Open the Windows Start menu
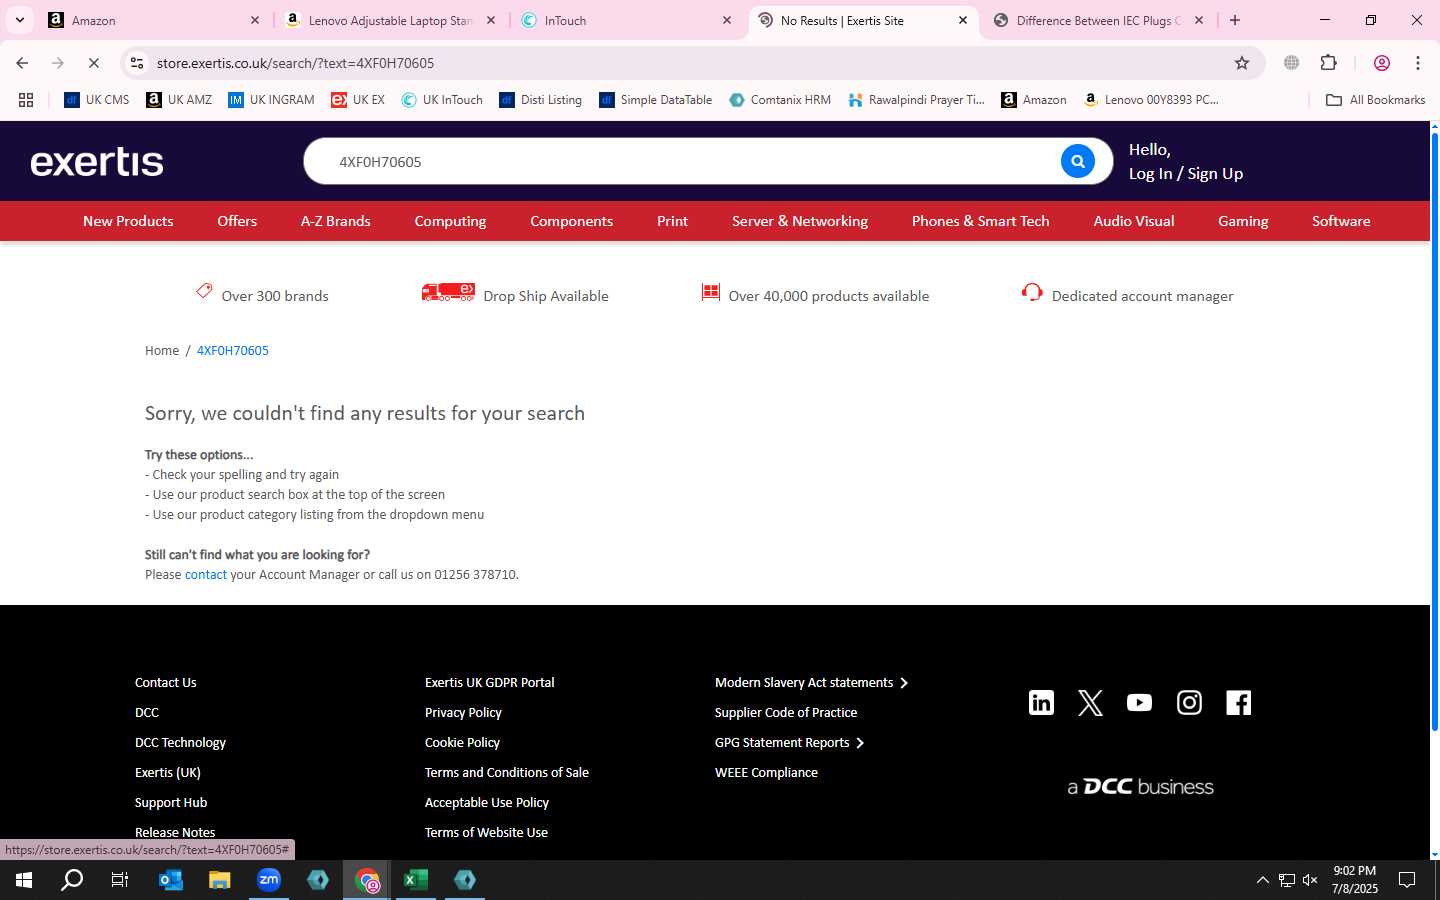Viewport: 1440px width, 900px height. click(24, 880)
